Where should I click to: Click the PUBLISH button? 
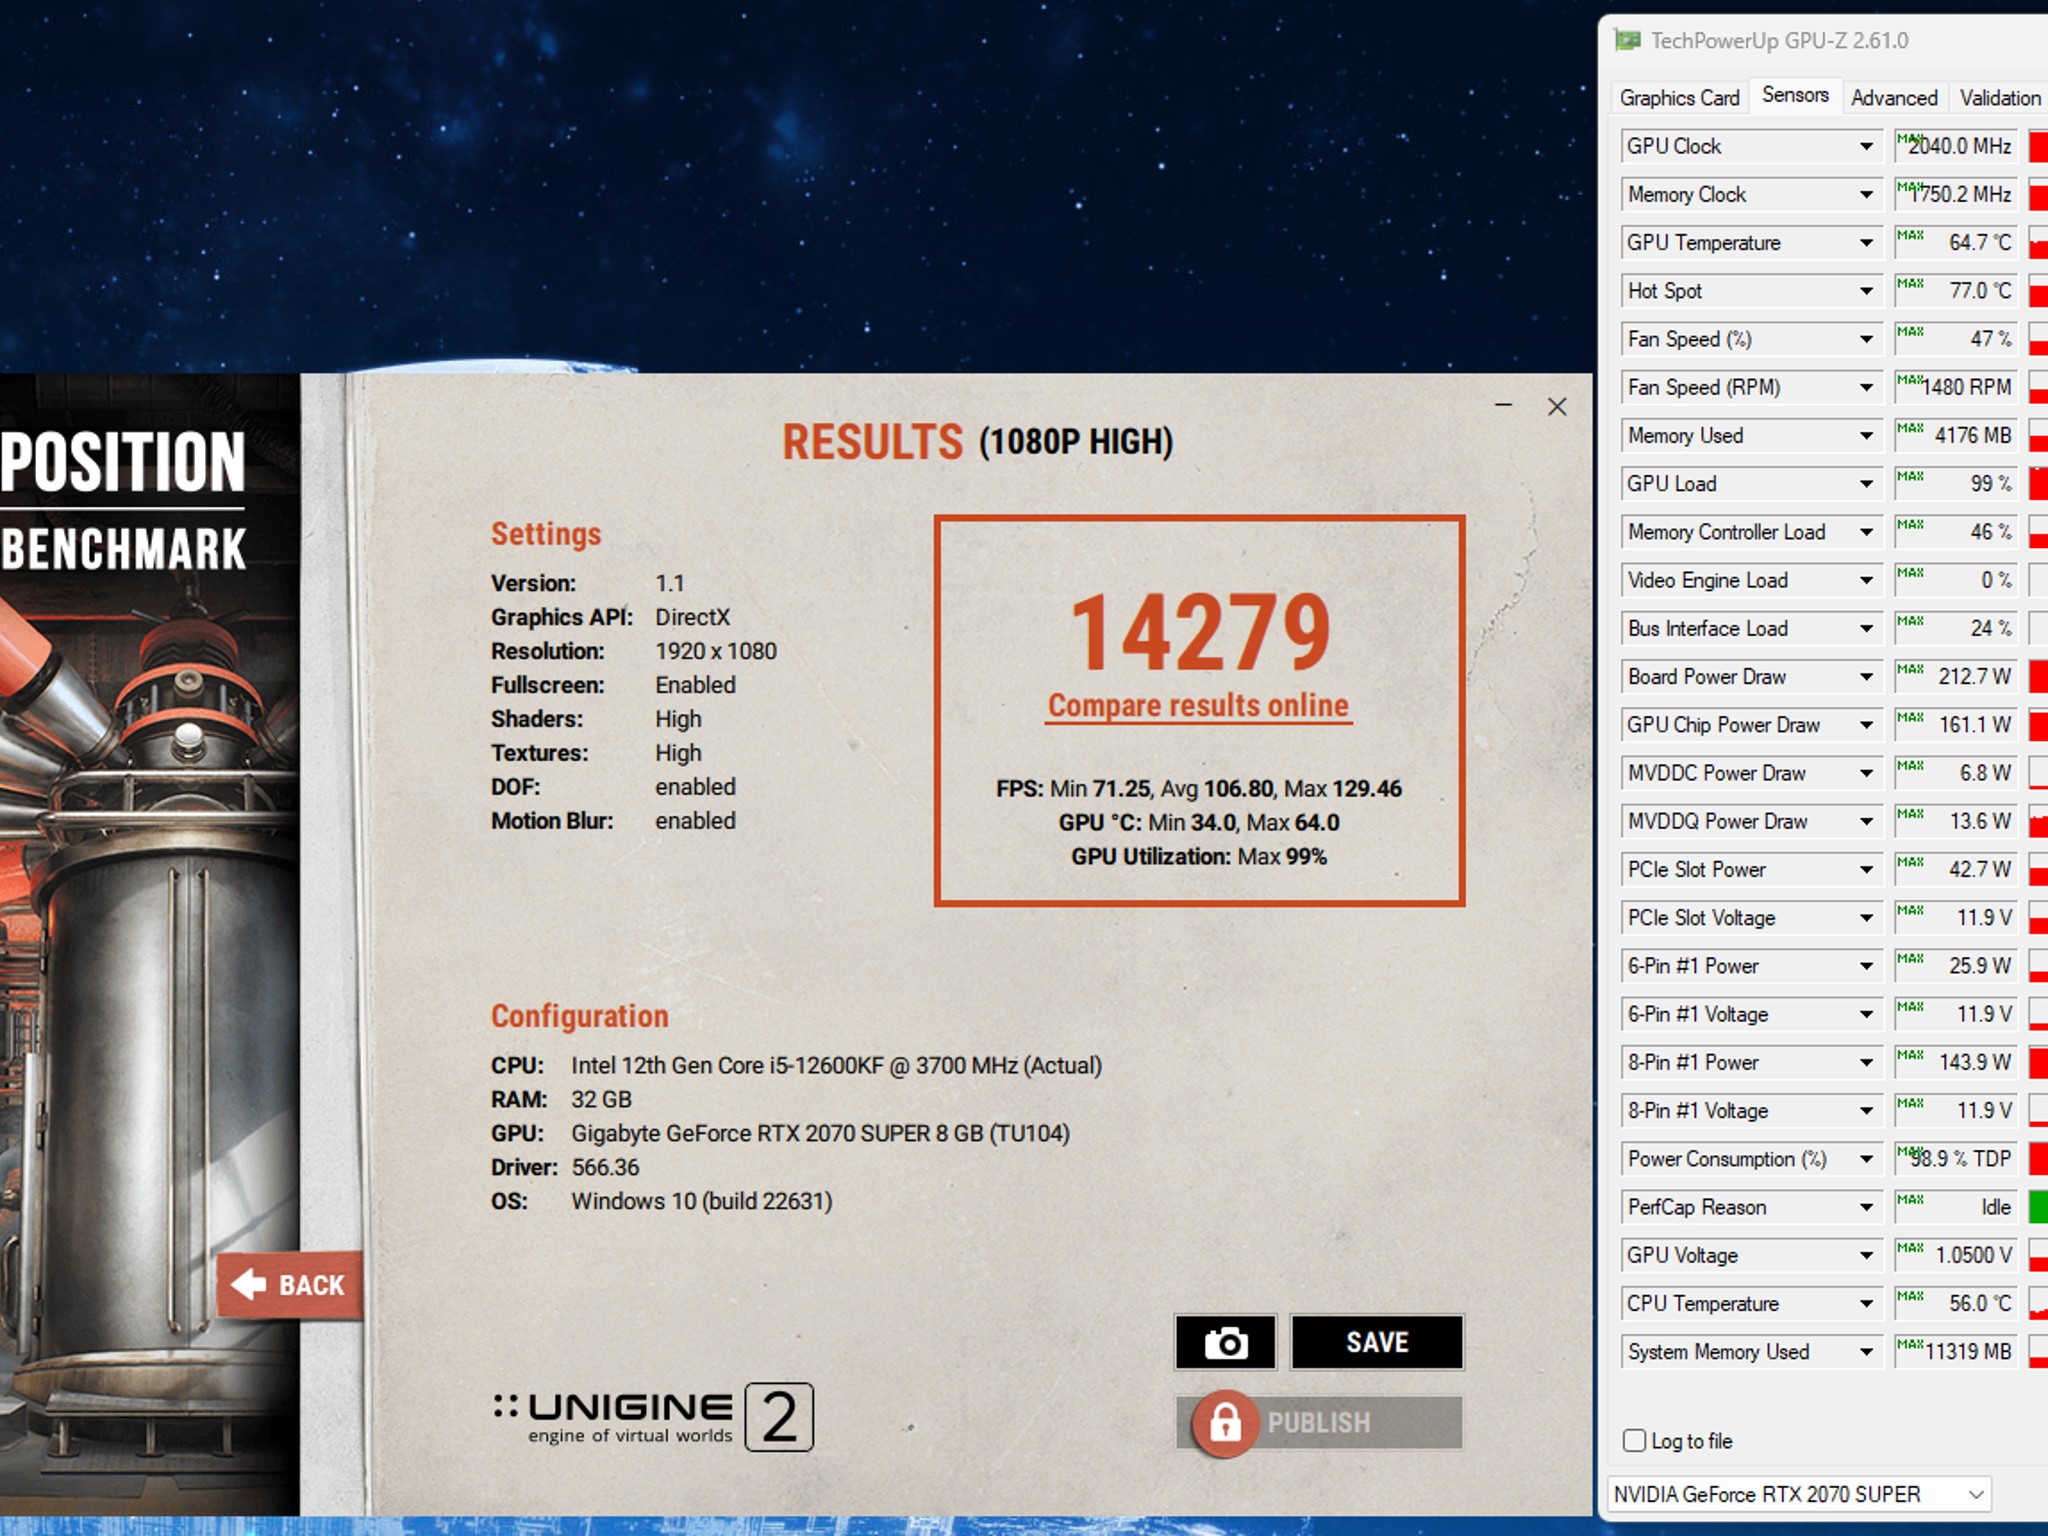[1320, 1422]
